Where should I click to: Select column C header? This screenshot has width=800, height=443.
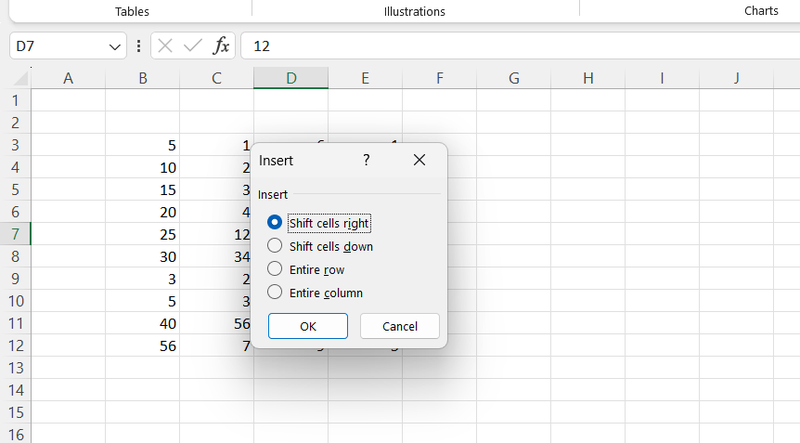pos(216,78)
